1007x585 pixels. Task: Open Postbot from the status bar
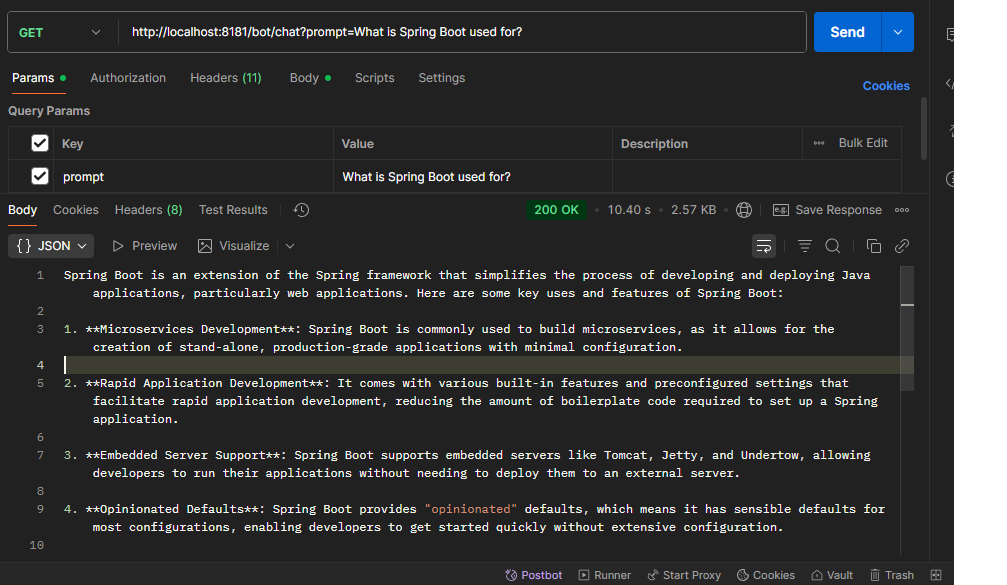click(x=534, y=575)
